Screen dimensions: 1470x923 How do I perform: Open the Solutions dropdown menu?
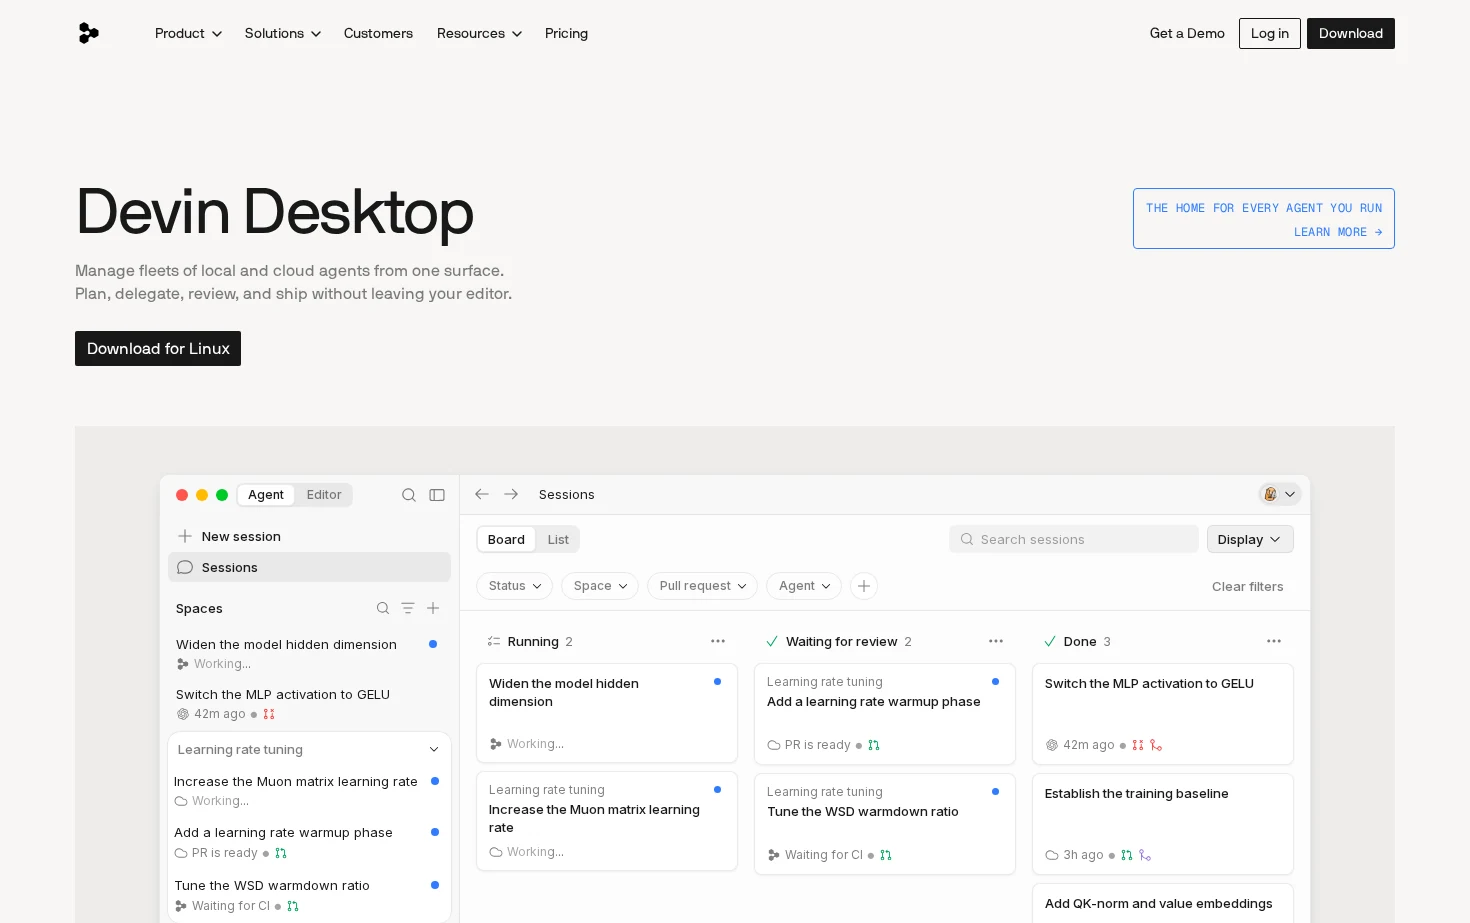coord(283,33)
